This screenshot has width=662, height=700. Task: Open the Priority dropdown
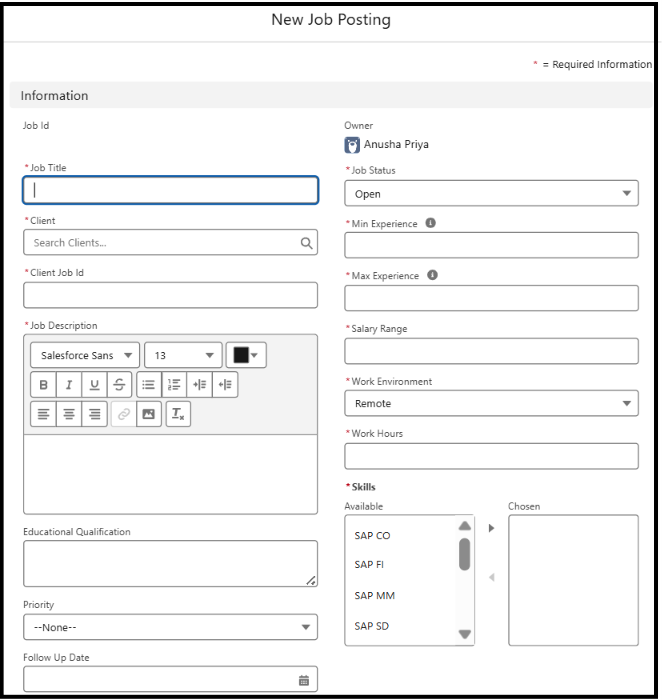coord(171,627)
